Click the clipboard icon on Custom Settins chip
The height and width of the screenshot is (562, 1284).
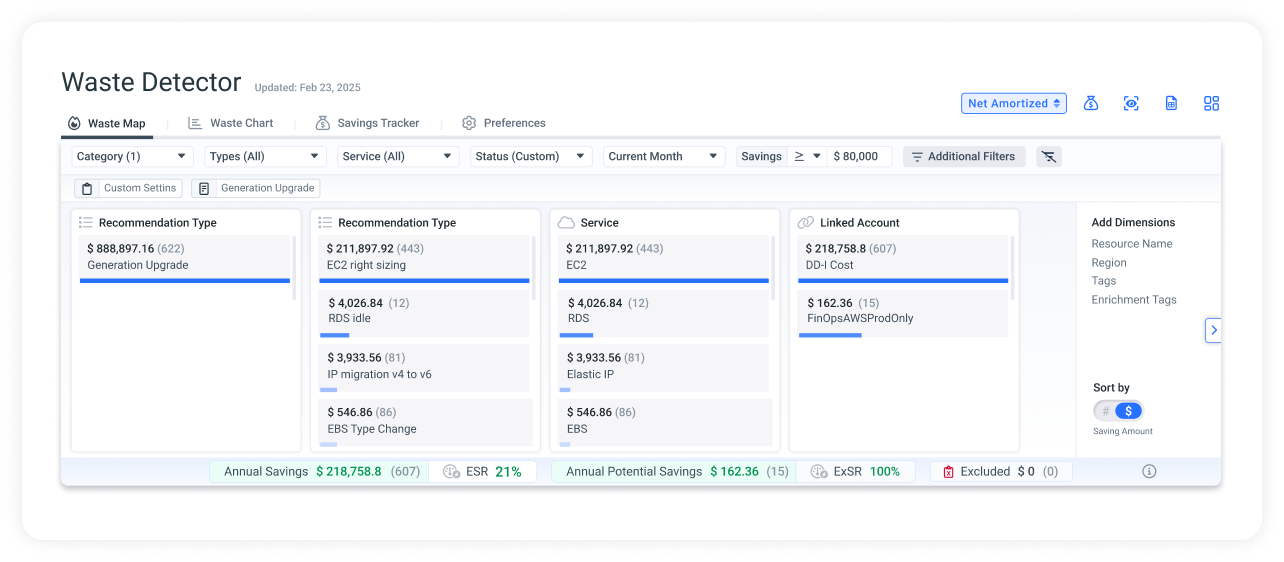(x=87, y=188)
